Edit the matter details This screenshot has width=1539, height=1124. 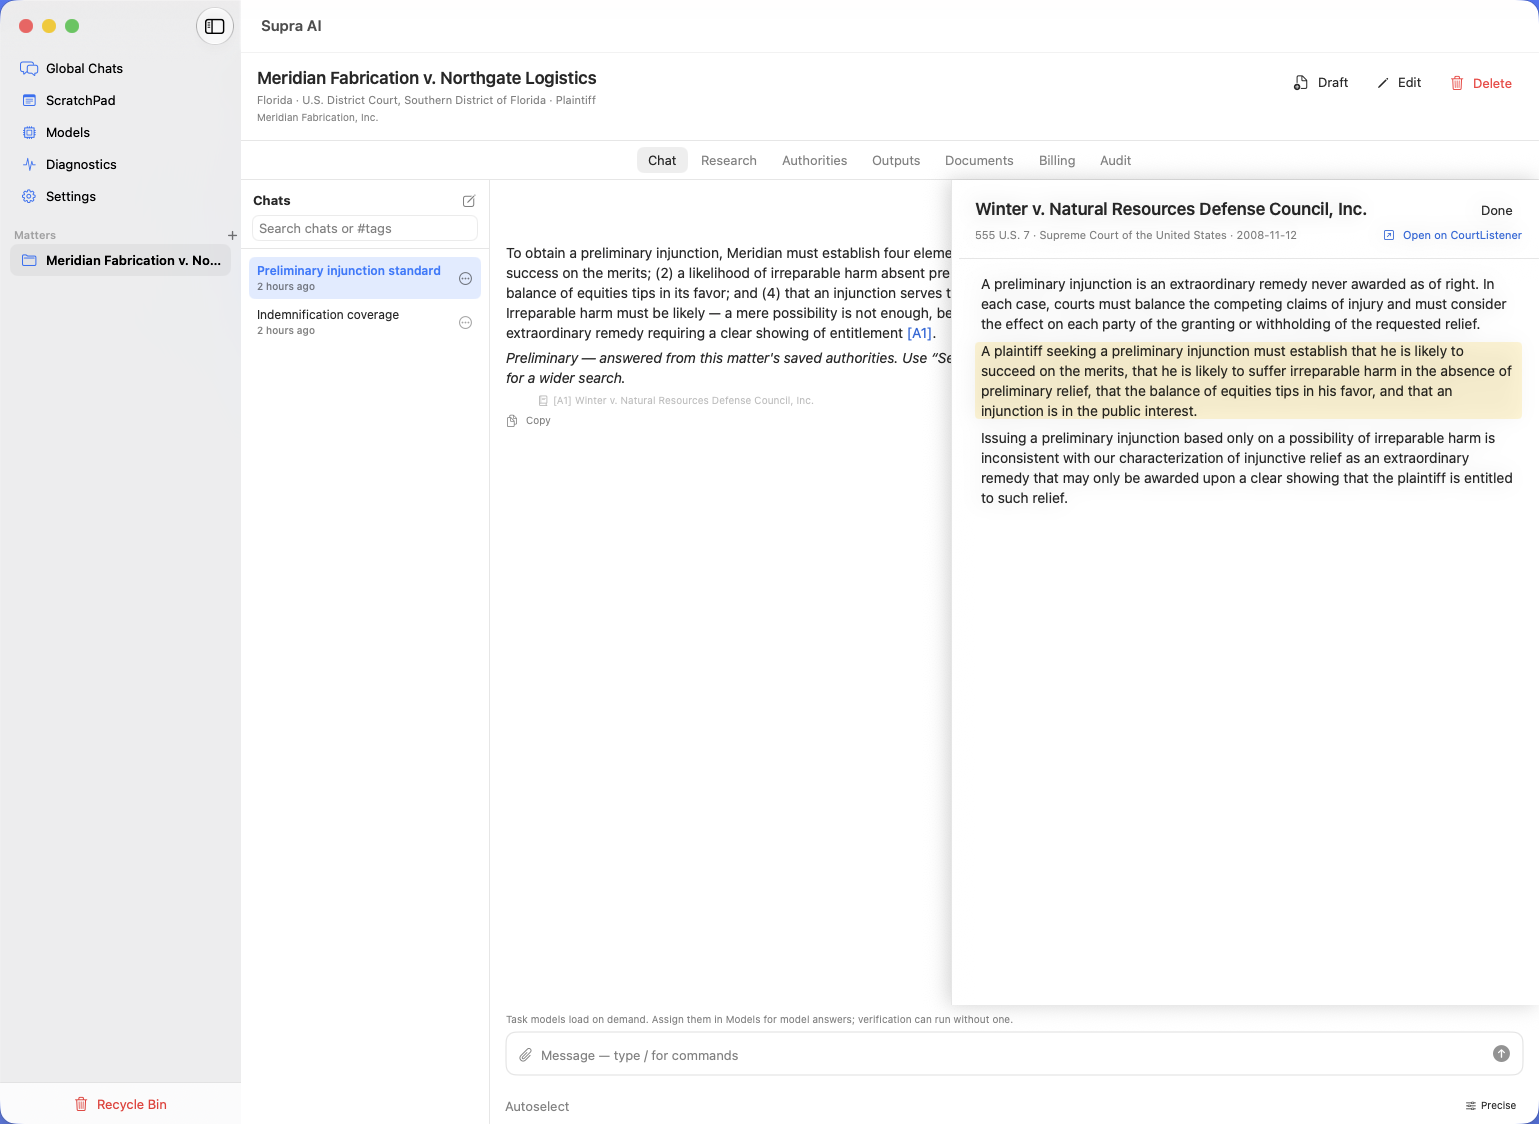click(x=1399, y=82)
